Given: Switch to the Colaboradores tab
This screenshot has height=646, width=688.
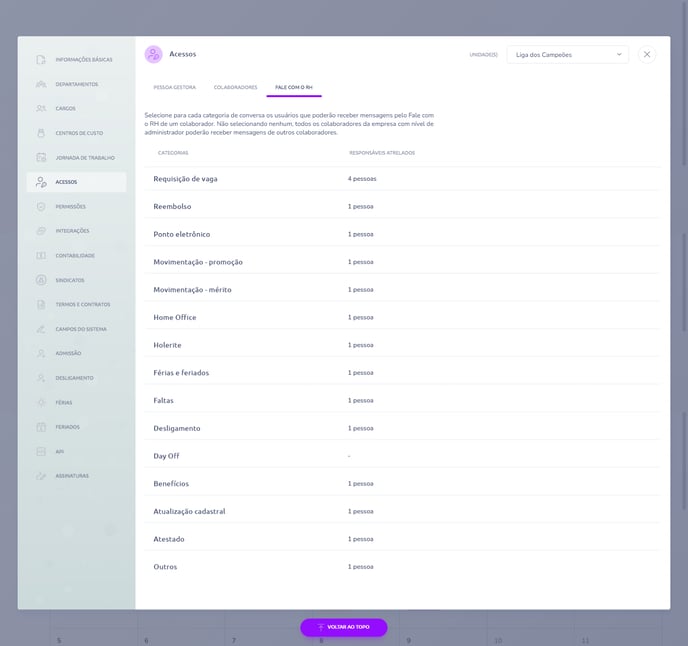Looking at the screenshot, I should tap(236, 87).
